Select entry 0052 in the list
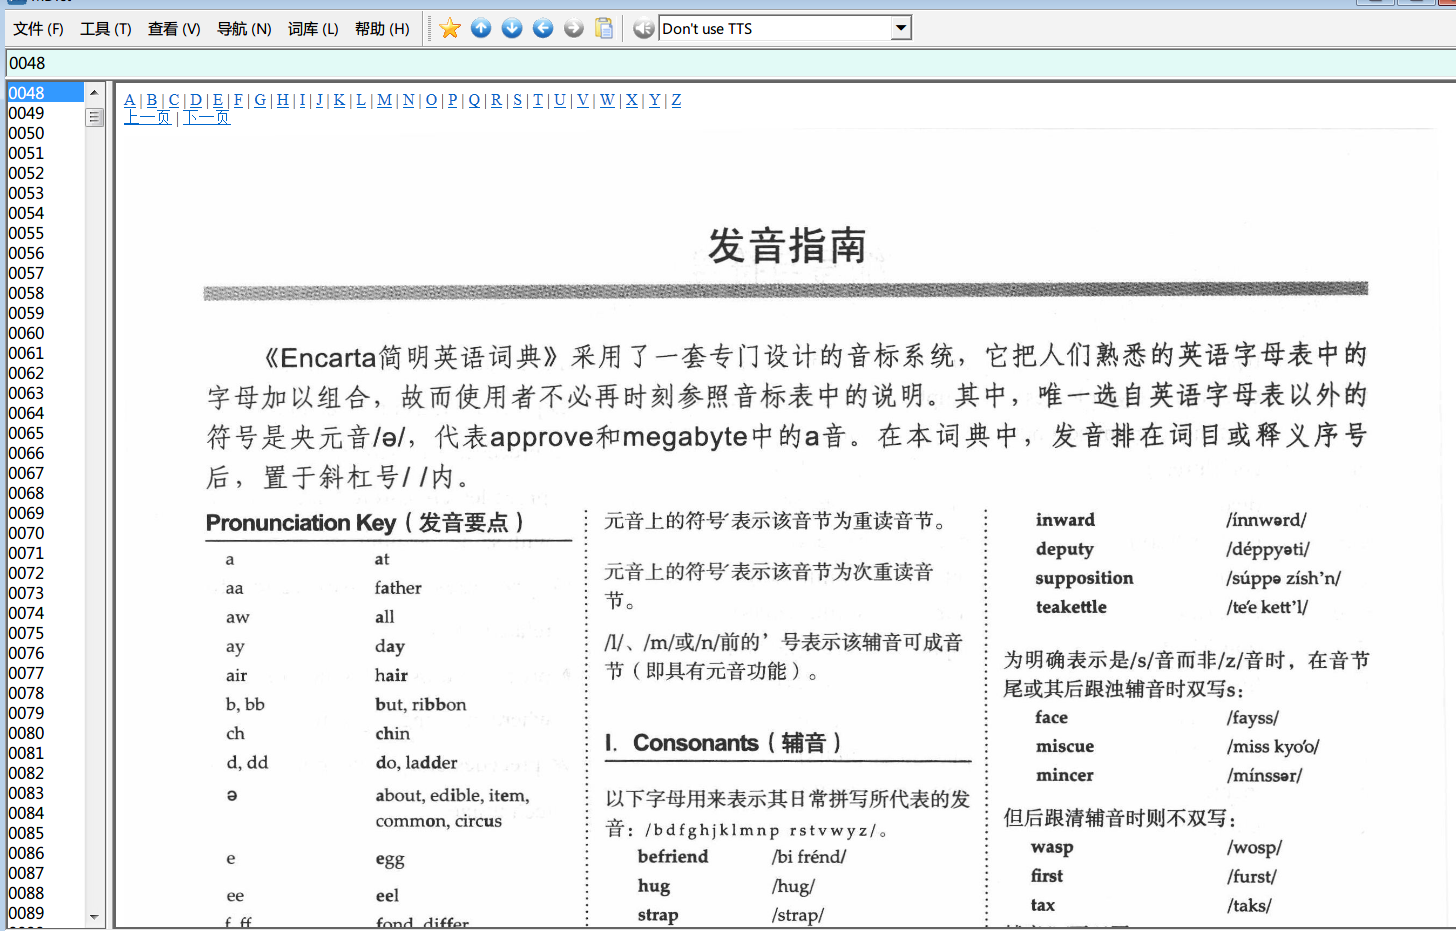The width and height of the screenshot is (1456, 931). 45,173
